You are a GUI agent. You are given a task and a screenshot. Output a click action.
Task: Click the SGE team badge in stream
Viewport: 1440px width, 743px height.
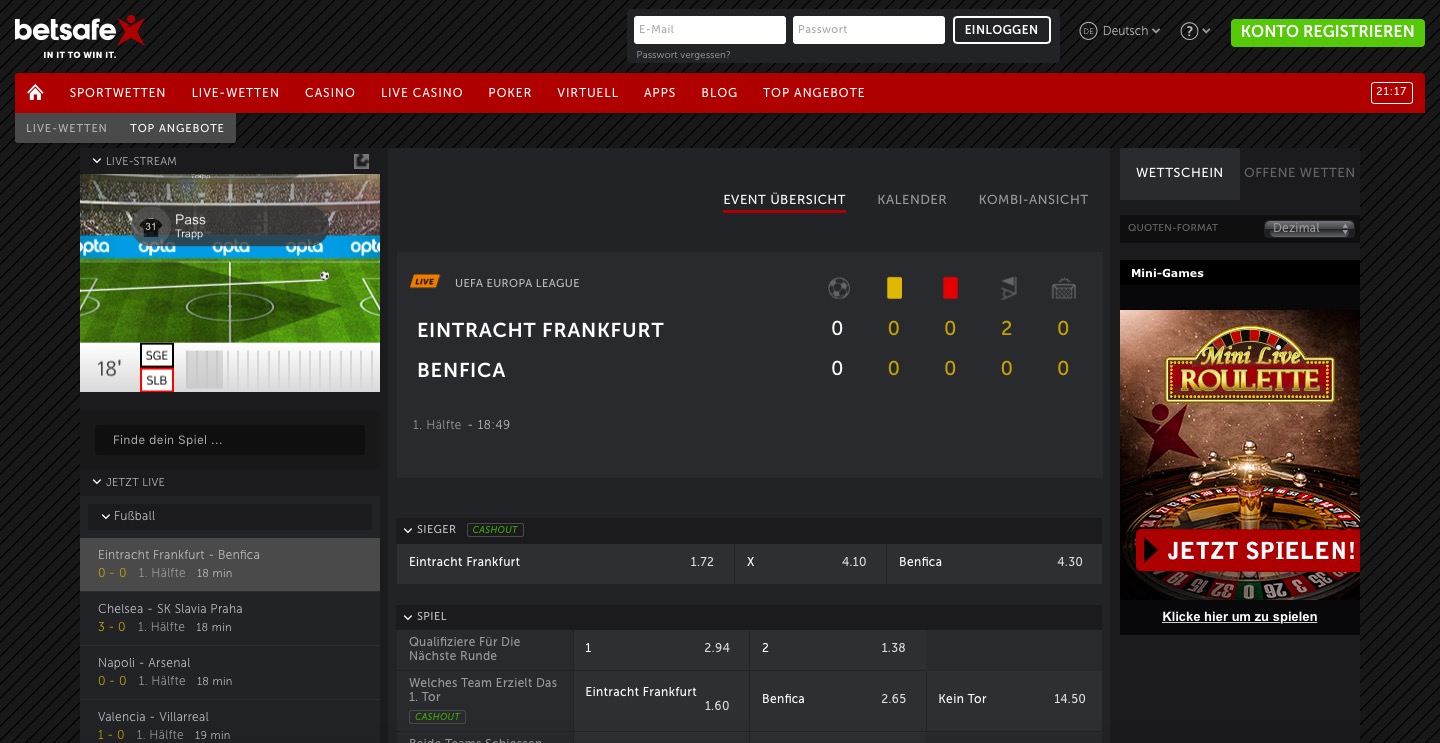157,356
